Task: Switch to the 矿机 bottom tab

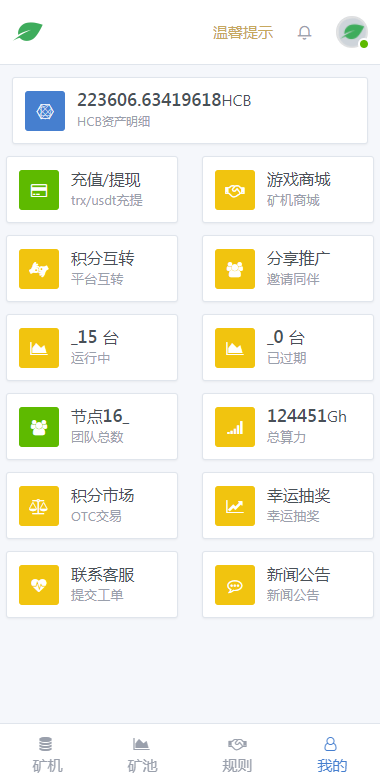Action: pos(48,754)
